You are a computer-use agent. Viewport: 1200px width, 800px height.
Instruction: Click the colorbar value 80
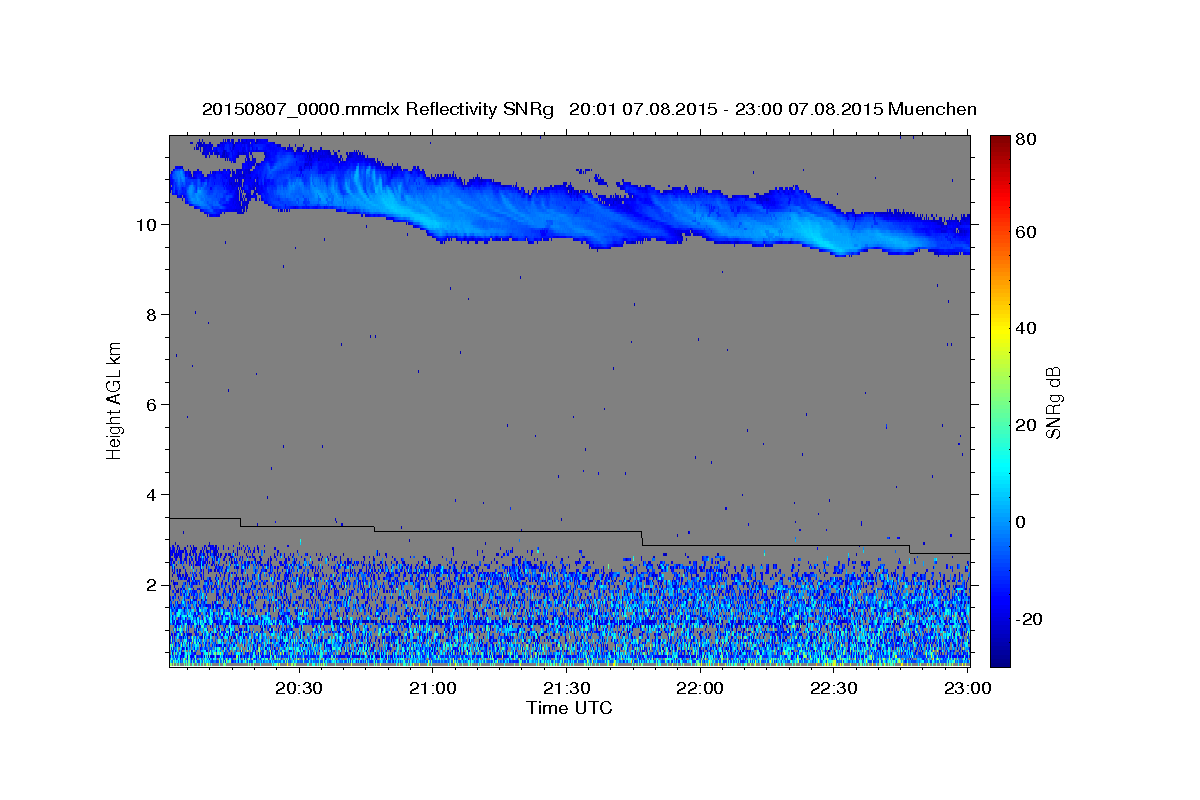click(x=1027, y=140)
